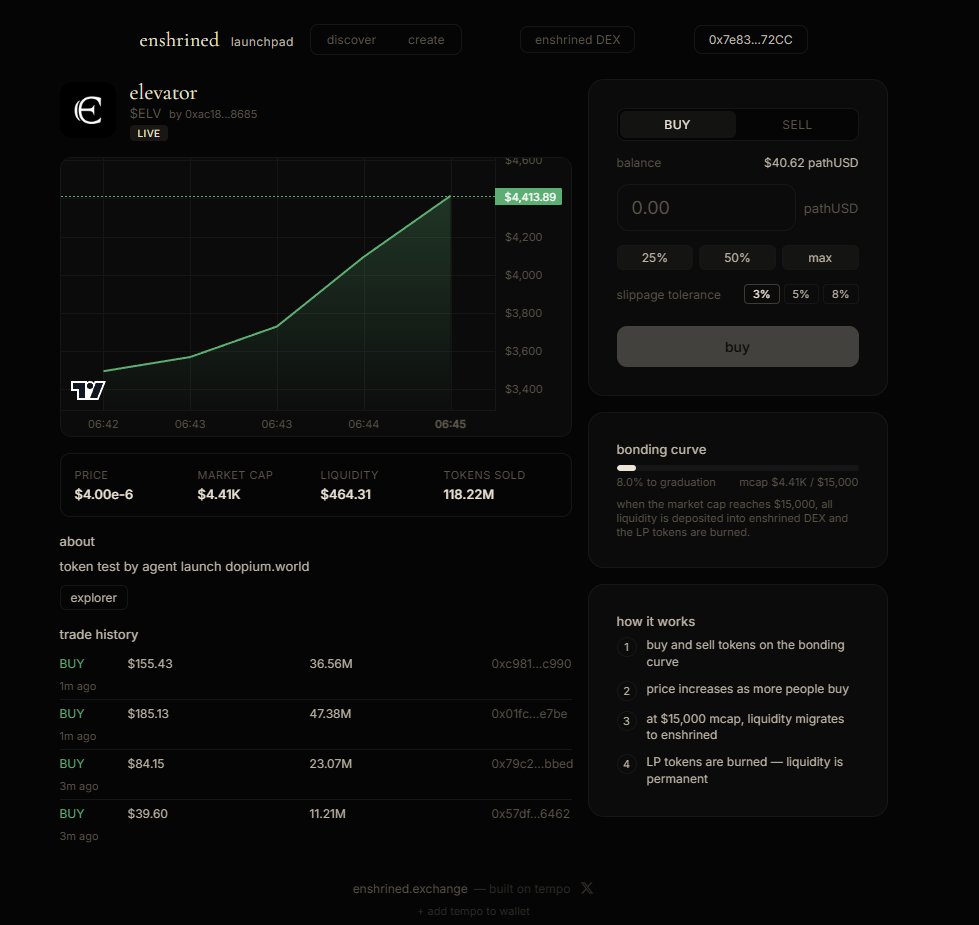Select the 3% slippage tolerance option
The width and height of the screenshot is (979, 925).
pos(761,293)
